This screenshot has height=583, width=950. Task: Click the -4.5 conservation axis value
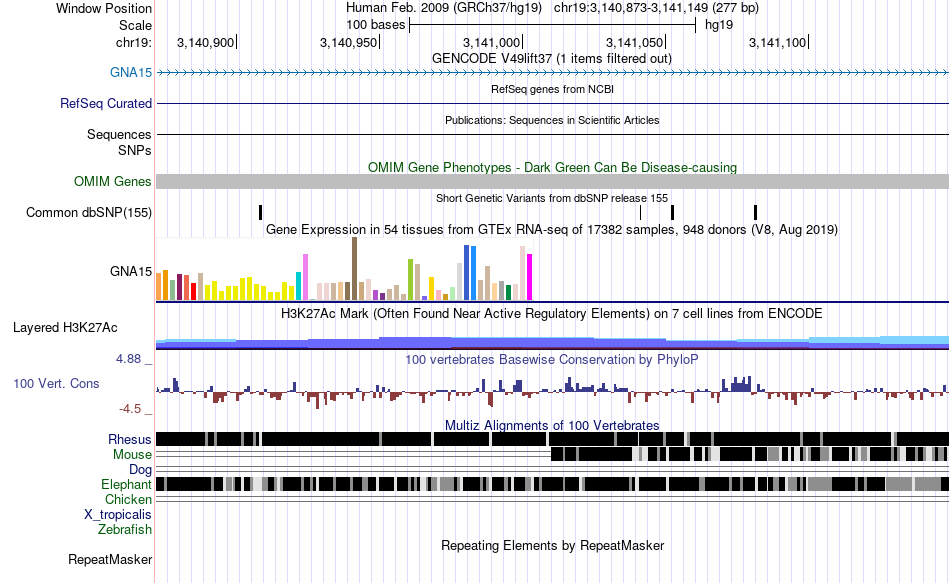(130, 409)
